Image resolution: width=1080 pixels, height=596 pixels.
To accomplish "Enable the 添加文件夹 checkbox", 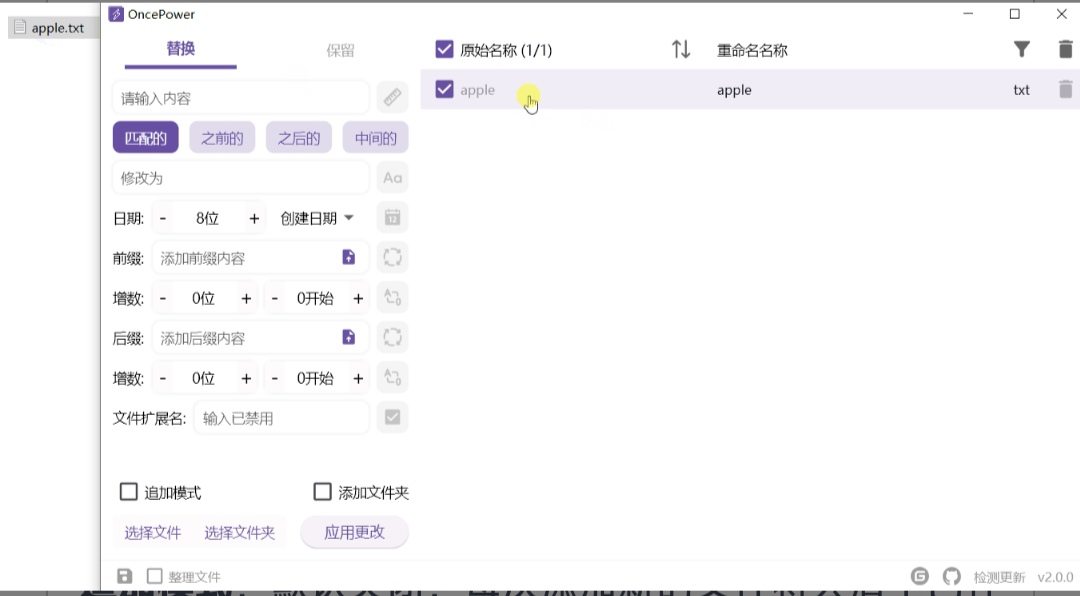I will (x=322, y=492).
